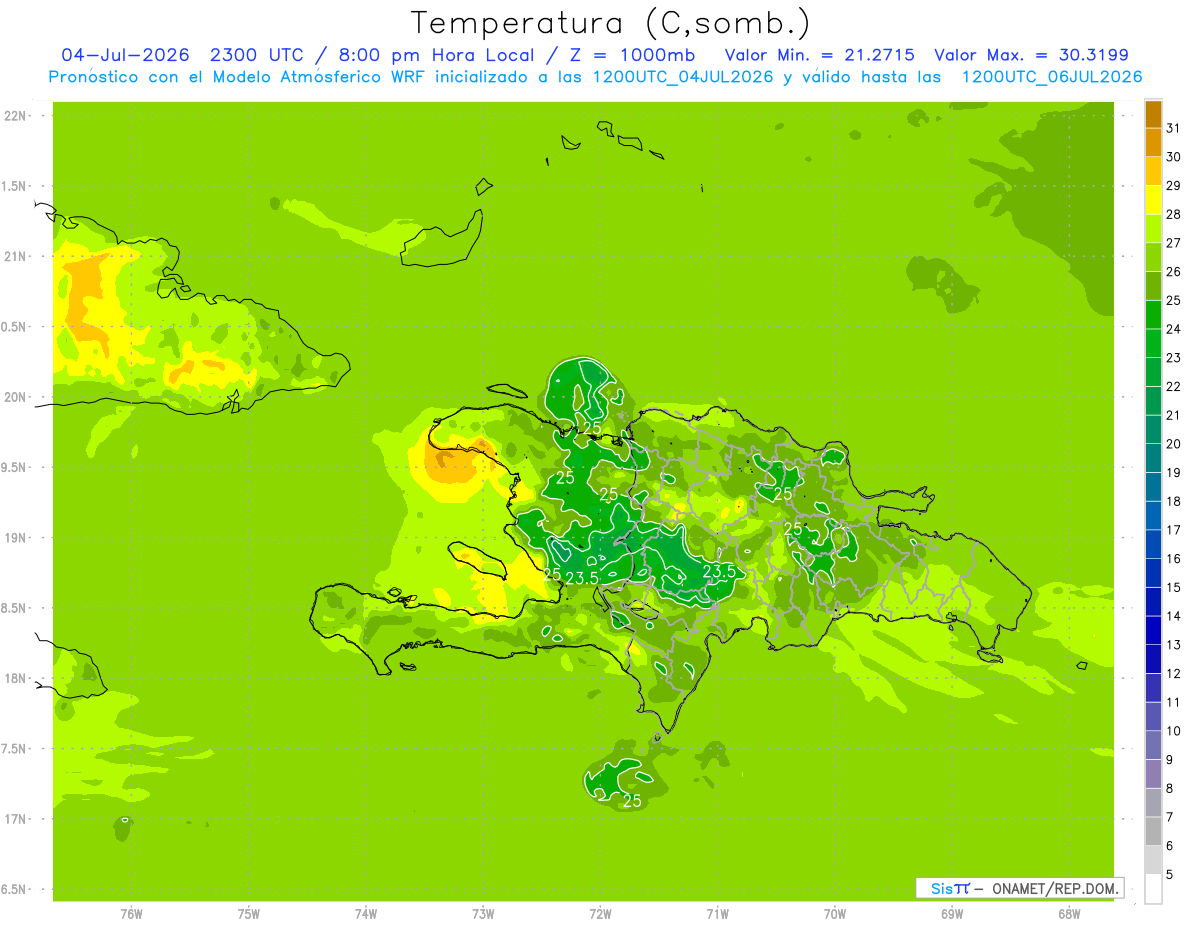1200x927 pixels.
Task: Click the title "Temperatura (C,somb.)"
Action: point(610,23)
